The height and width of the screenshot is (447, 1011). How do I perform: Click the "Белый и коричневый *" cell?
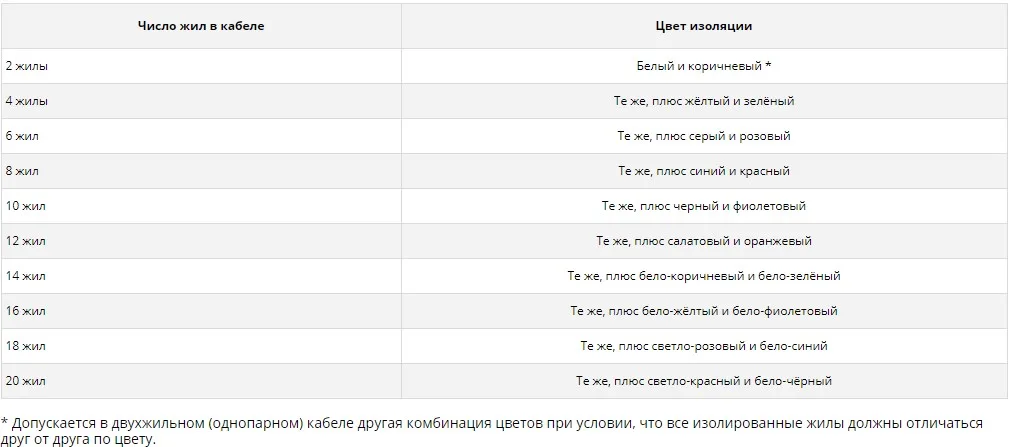click(x=703, y=66)
